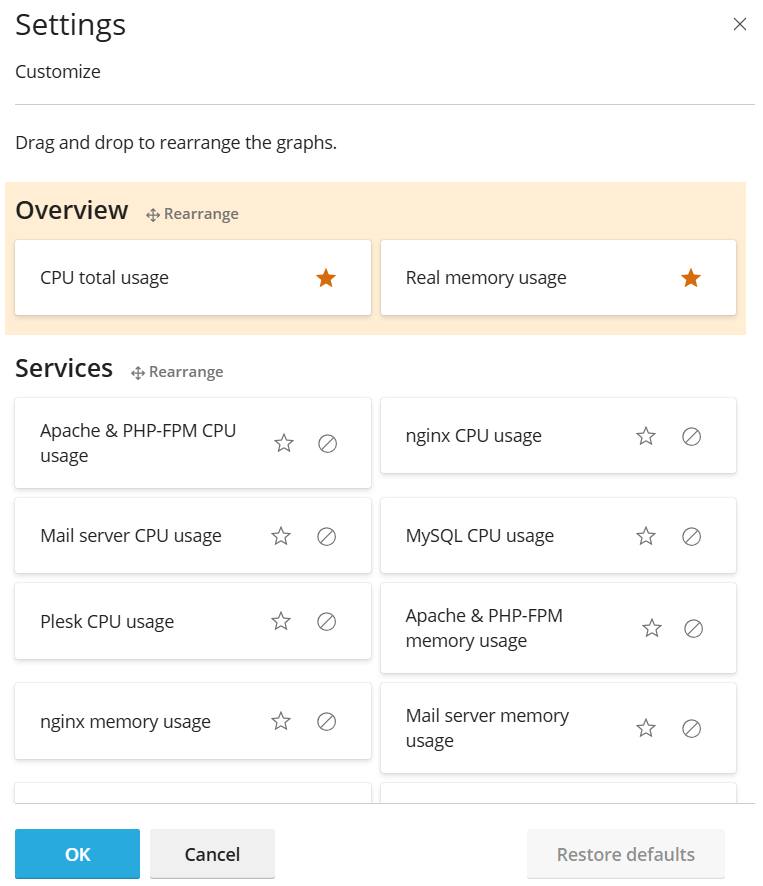Viewport: 763px width, 886px height.
Task: Hide the Apache & PHP-FPM CPU usage graph
Action: click(327, 444)
